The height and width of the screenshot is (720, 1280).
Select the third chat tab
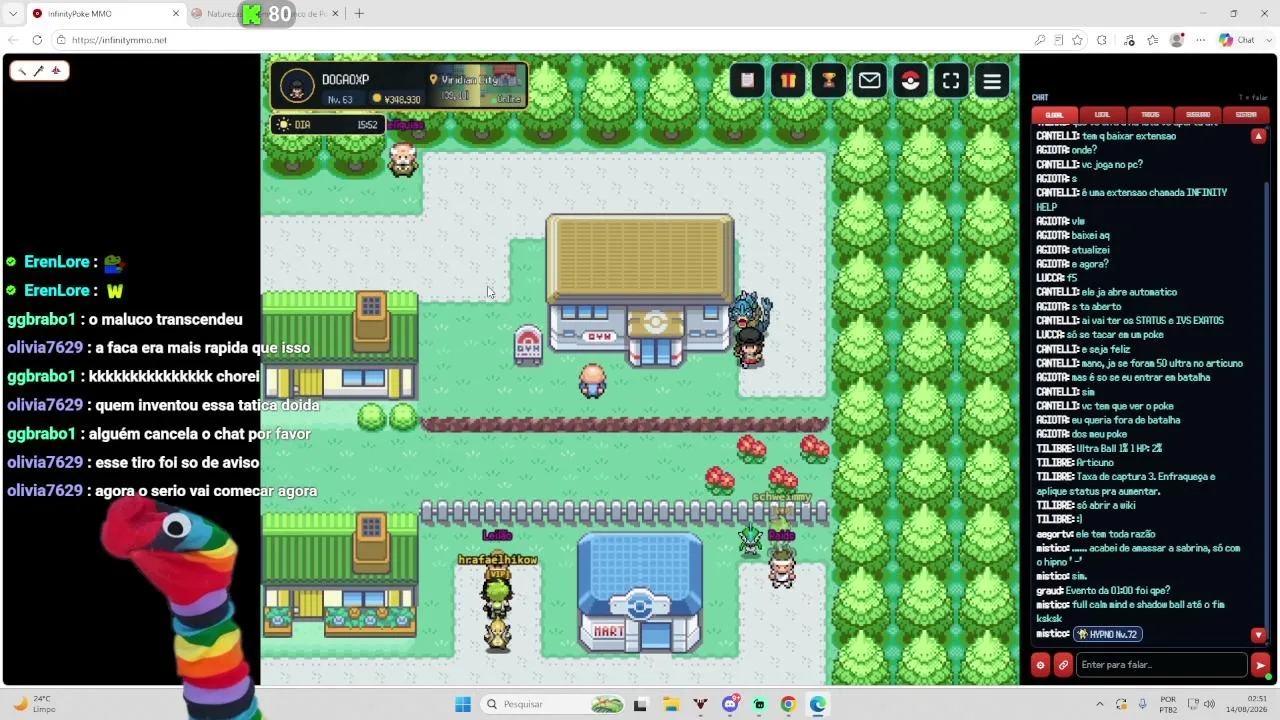[1150, 114]
